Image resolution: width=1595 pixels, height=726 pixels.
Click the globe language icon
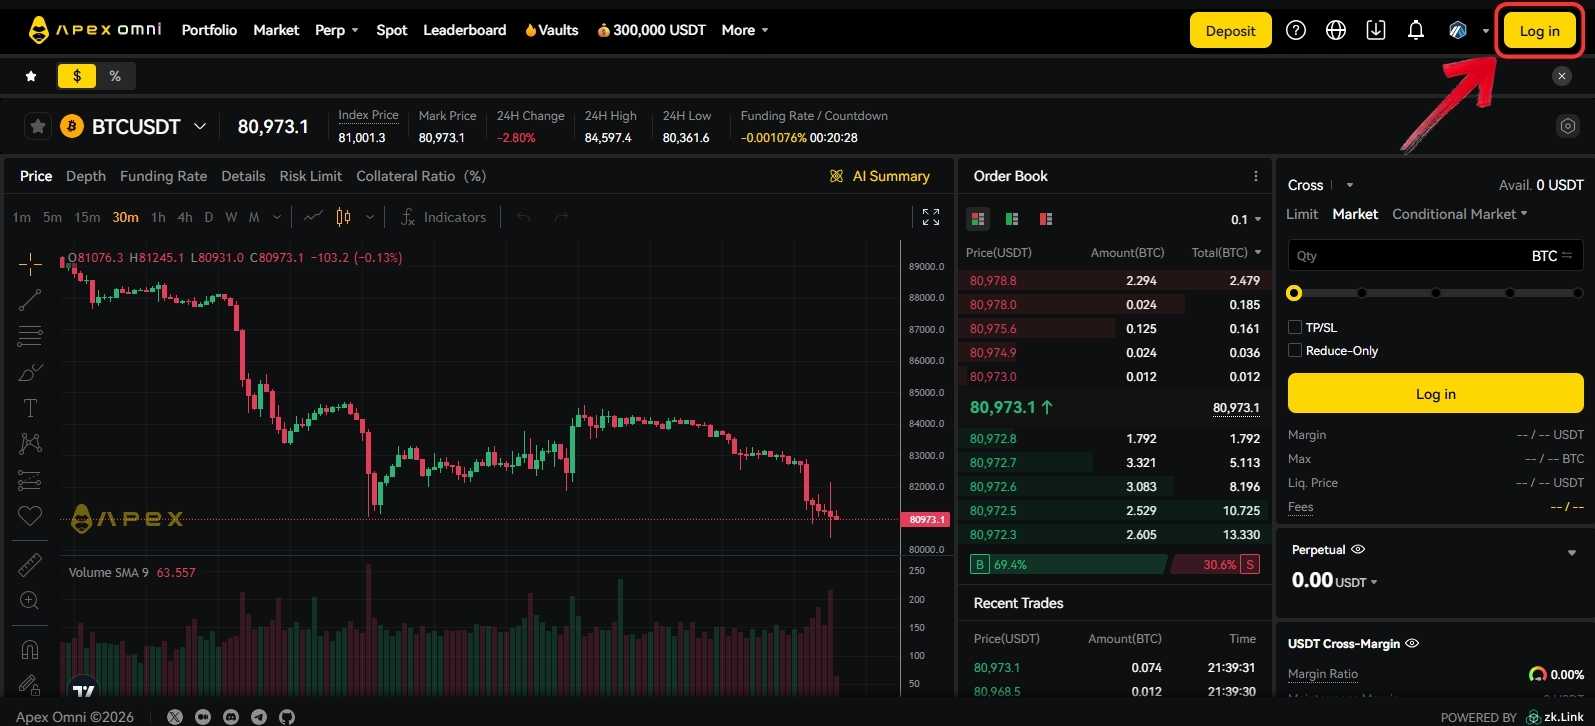[x=1336, y=30]
